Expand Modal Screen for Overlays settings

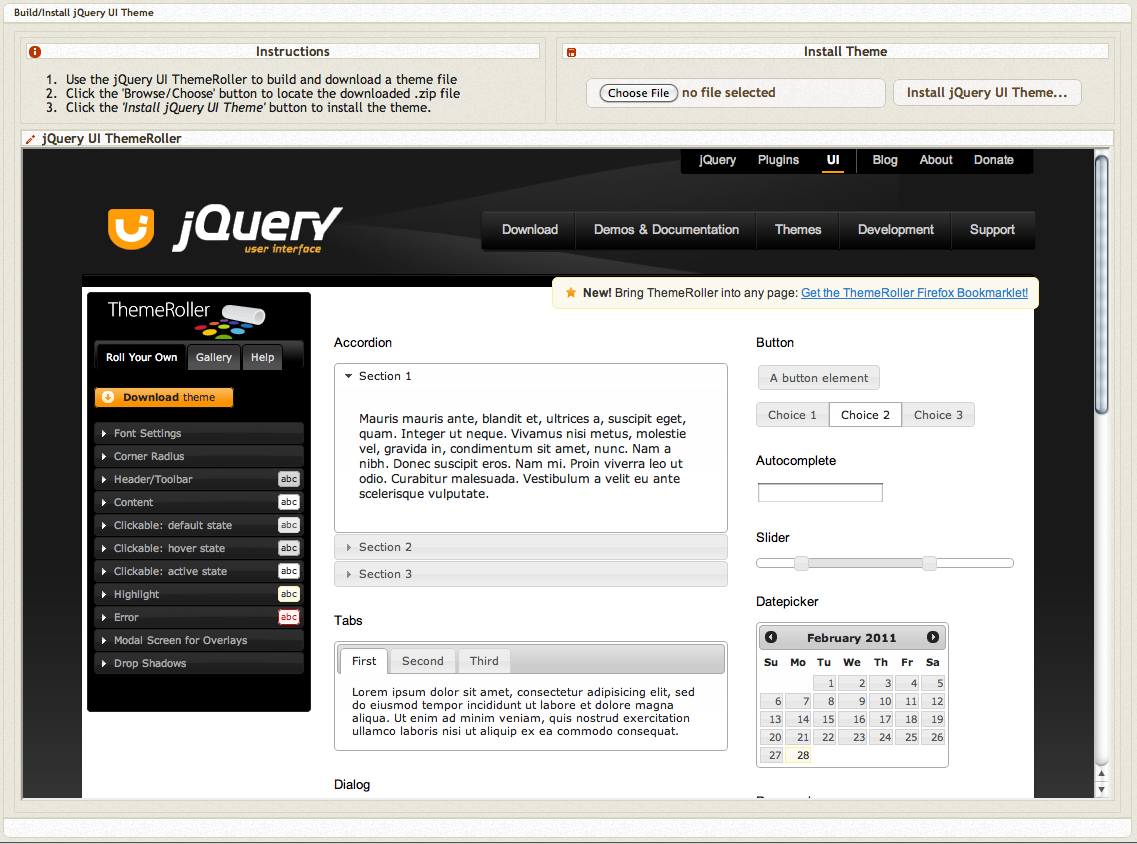(199, 640)
